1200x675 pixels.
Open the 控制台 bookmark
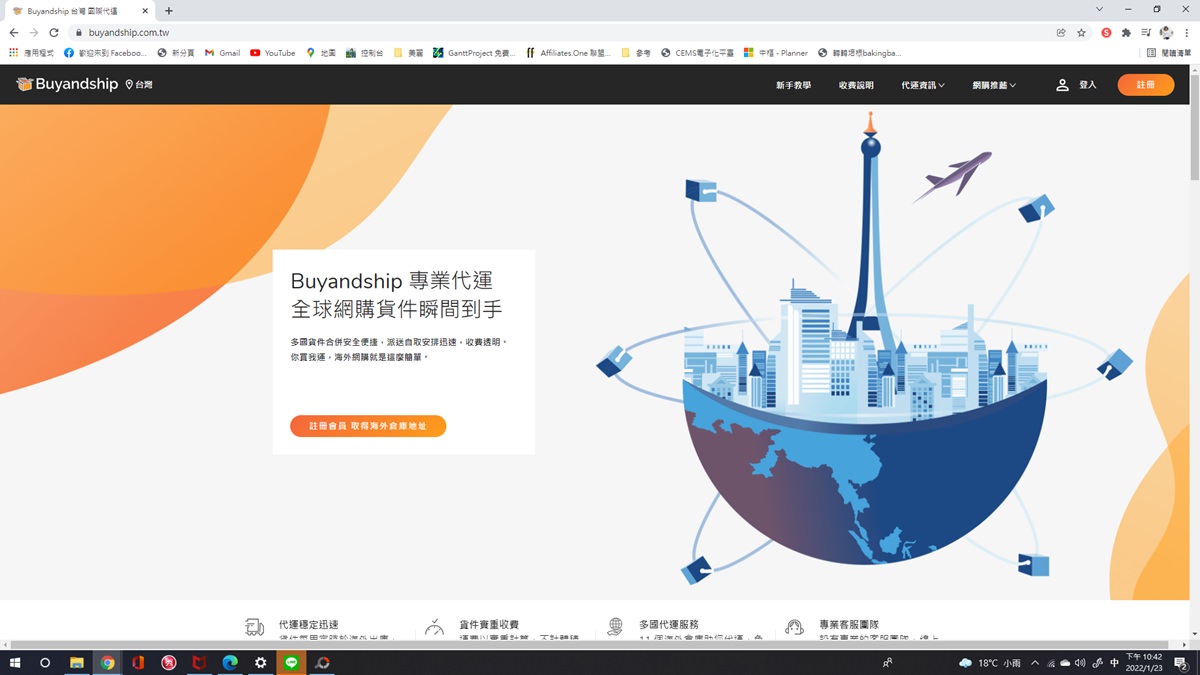365,53
